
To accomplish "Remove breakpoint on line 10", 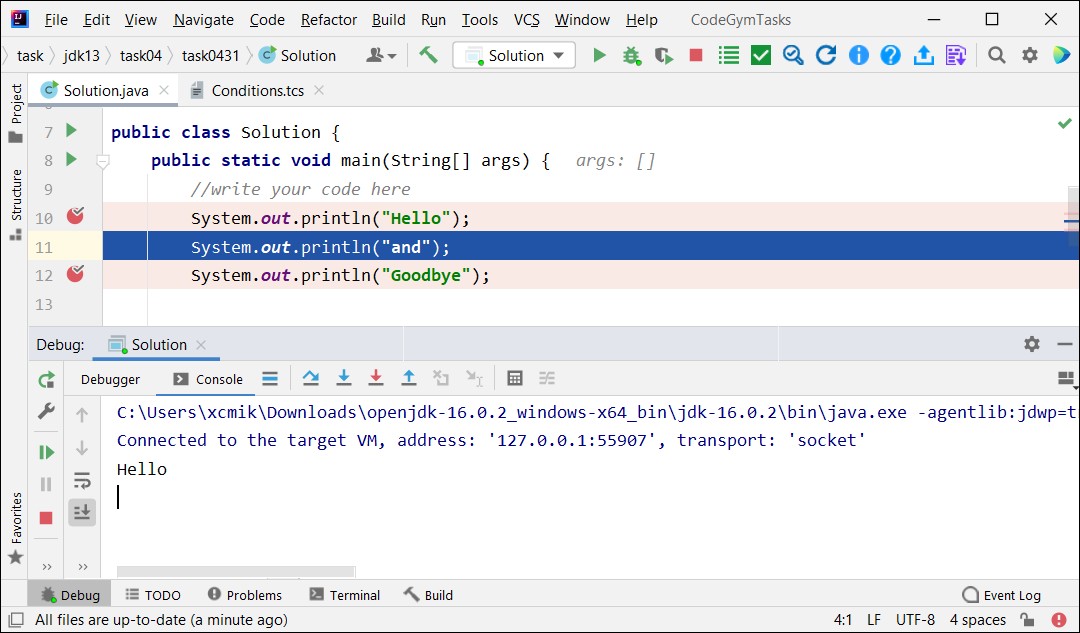I will 75,216.
